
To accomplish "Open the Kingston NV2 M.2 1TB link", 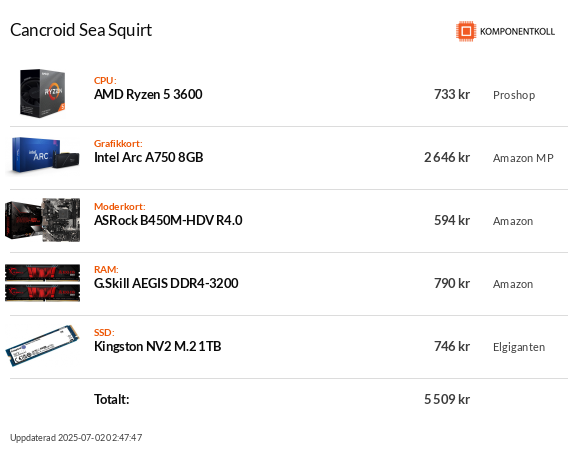I will pyautogui.click(x=157, y=346).
